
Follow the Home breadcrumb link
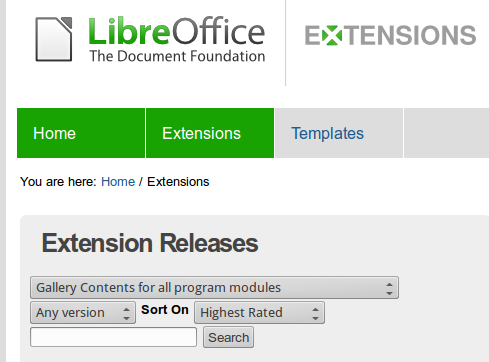(x=118, y=182)
